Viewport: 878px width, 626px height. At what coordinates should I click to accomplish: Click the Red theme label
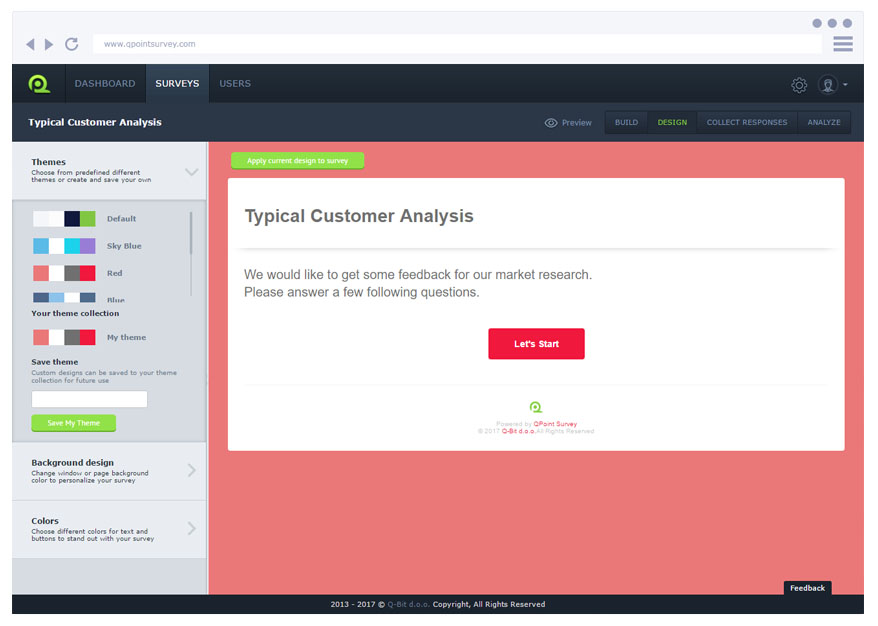114,273
